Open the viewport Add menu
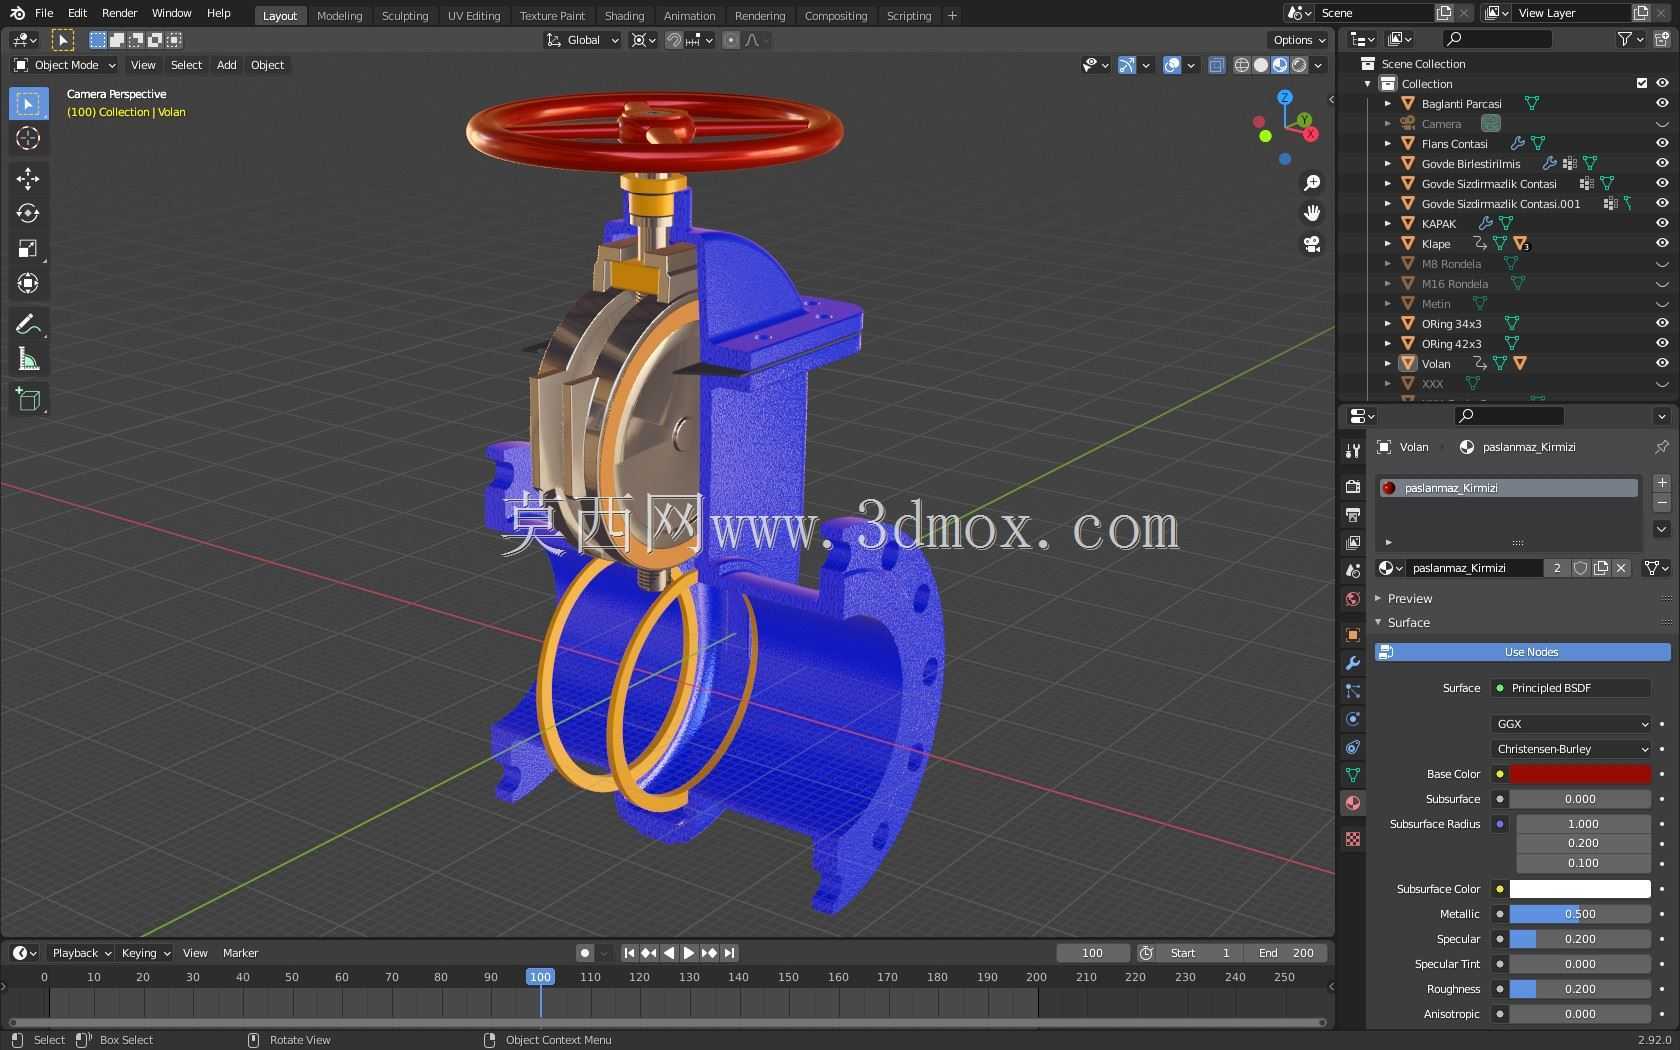The width and height of the screenshot is (1680, 1050). 227,65
